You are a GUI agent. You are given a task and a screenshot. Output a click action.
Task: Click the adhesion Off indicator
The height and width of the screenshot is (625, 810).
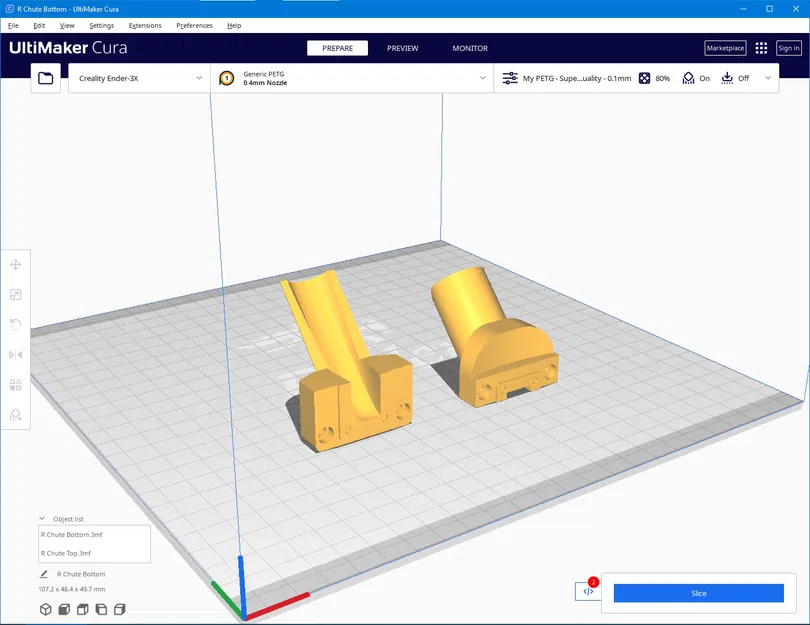(x=735, y=79)
